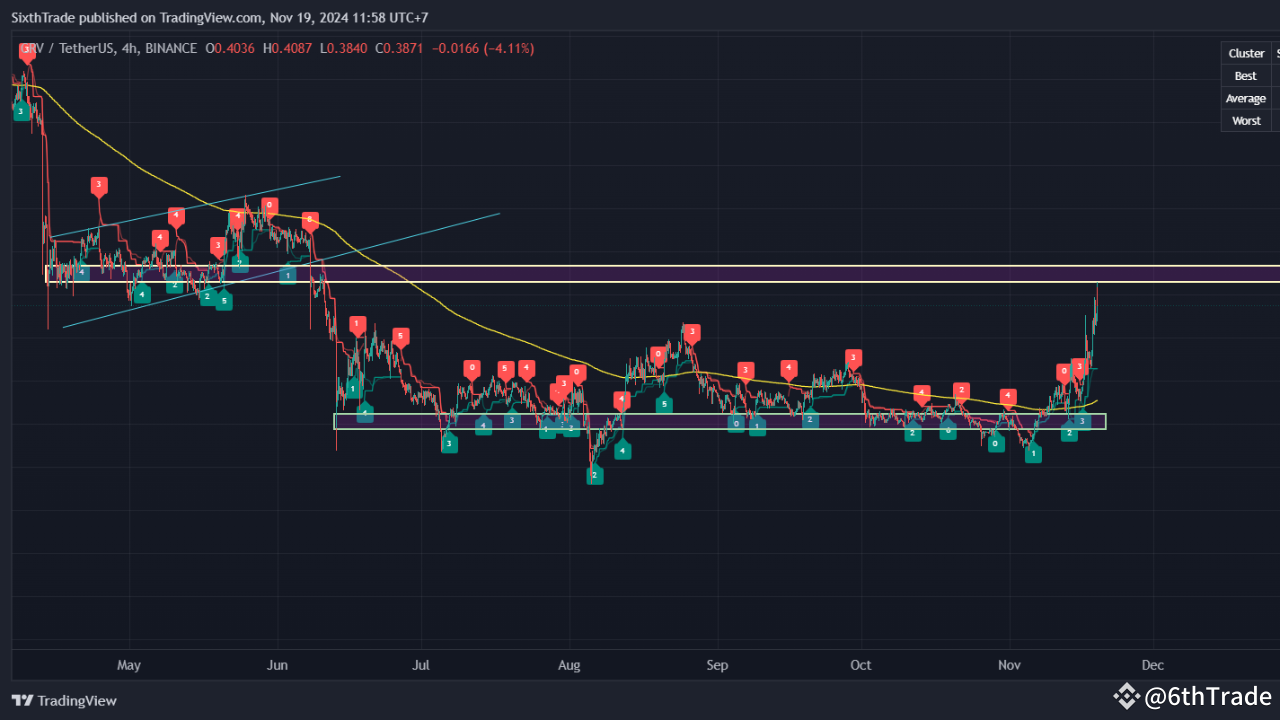
Task: Open the BINANCE exchange selector in the legend
Action: [169, 47]
